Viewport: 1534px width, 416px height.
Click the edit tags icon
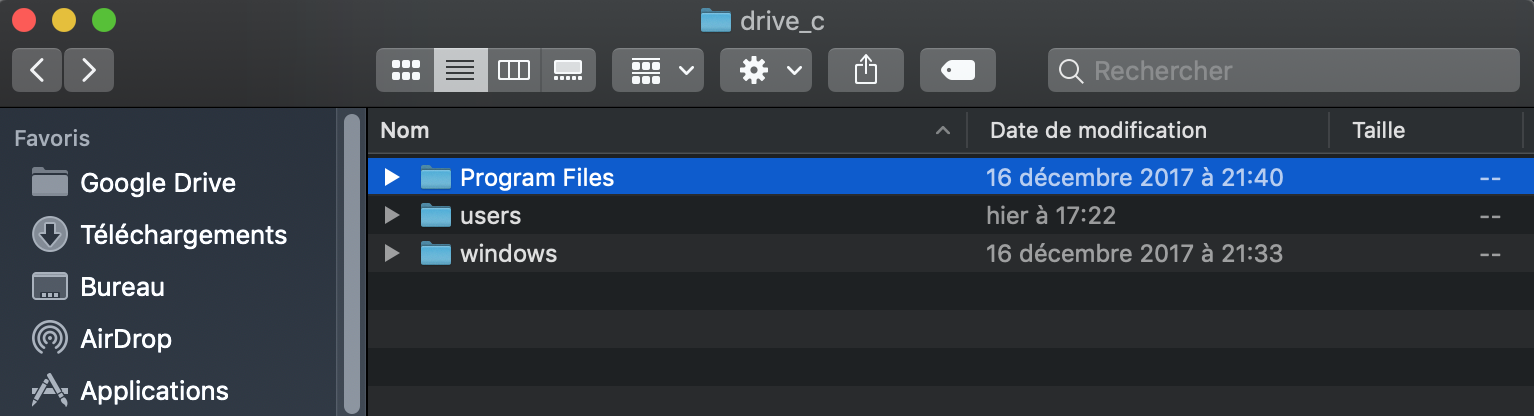[958, 70]
